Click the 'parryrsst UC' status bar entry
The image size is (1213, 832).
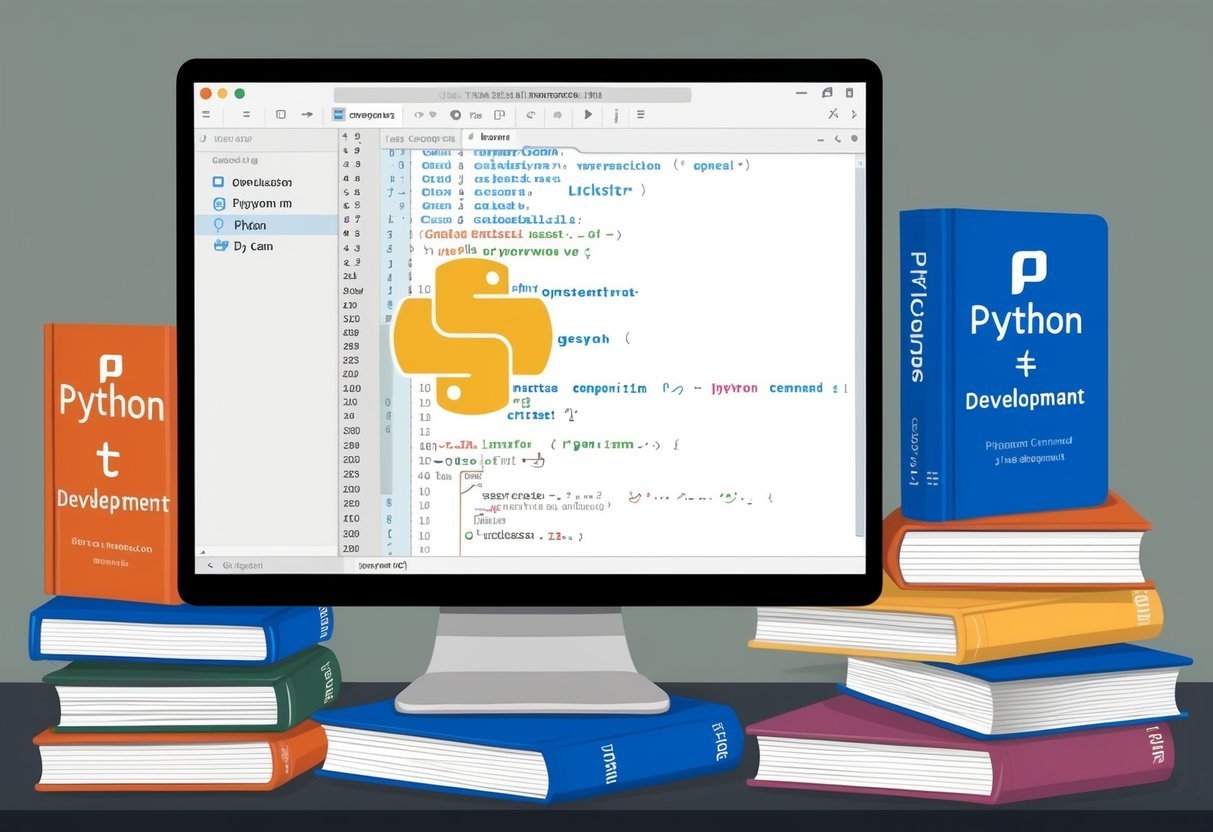pyautogui.click(x=383, y=566)
